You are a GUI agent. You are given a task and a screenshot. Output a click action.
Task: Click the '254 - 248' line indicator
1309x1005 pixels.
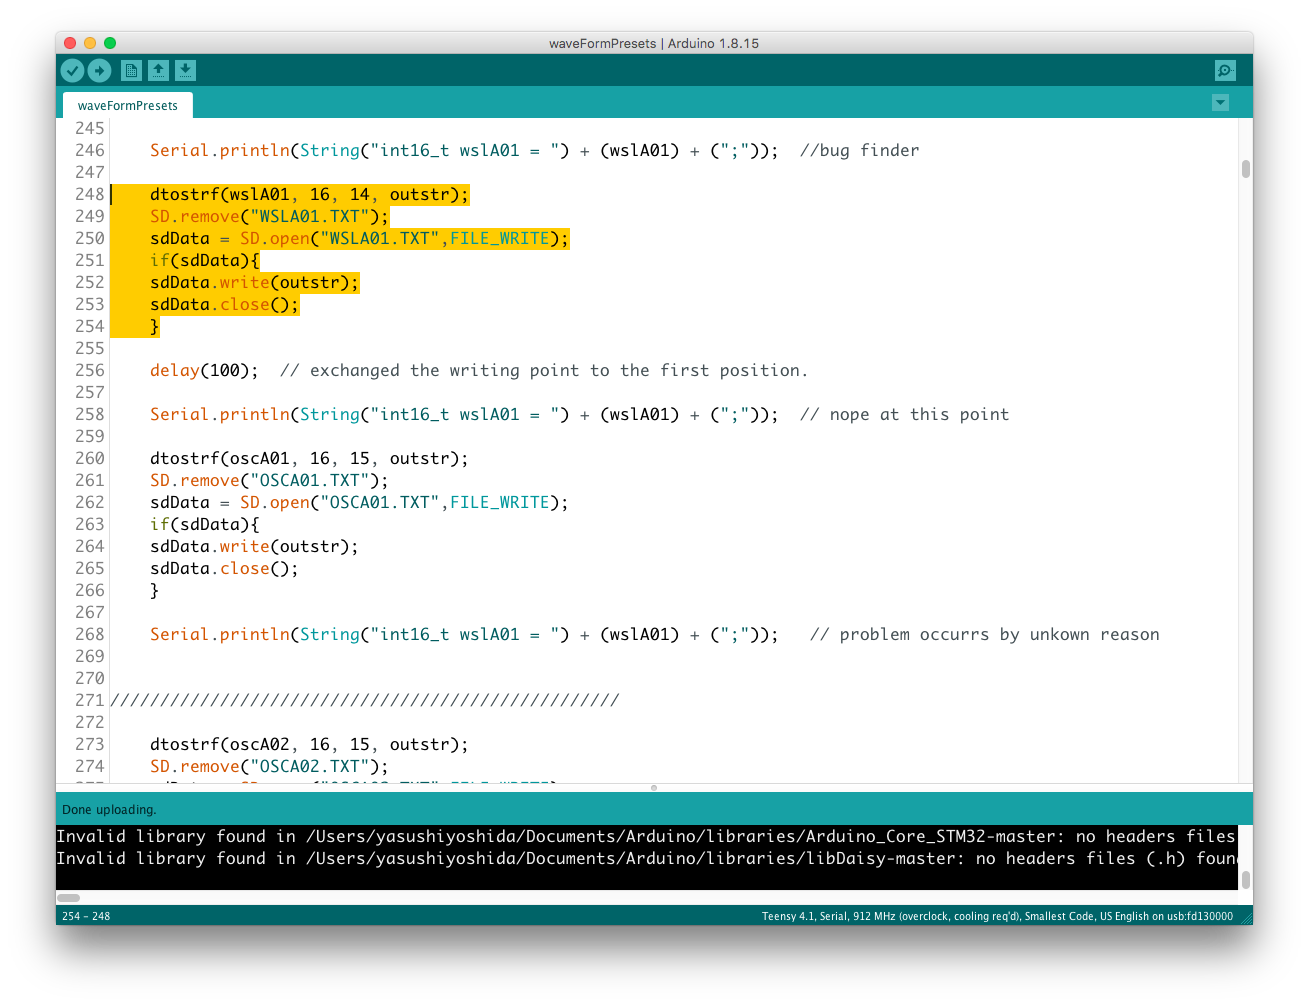pos(86,916)
